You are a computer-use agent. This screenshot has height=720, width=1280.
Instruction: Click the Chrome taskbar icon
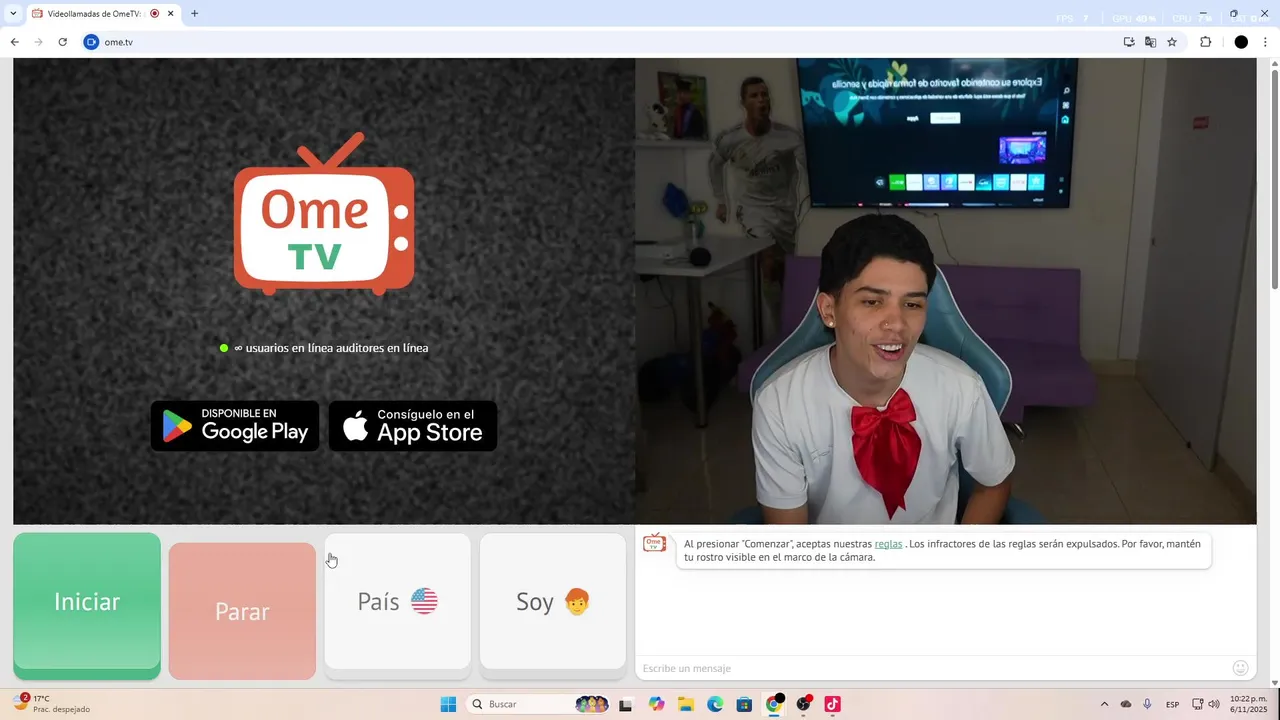(x=774, y=704)
